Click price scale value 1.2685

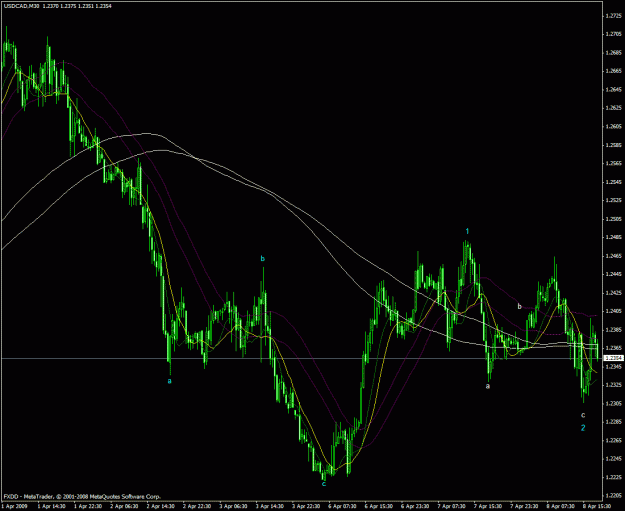pyautogui.click(x=611, y=53)
